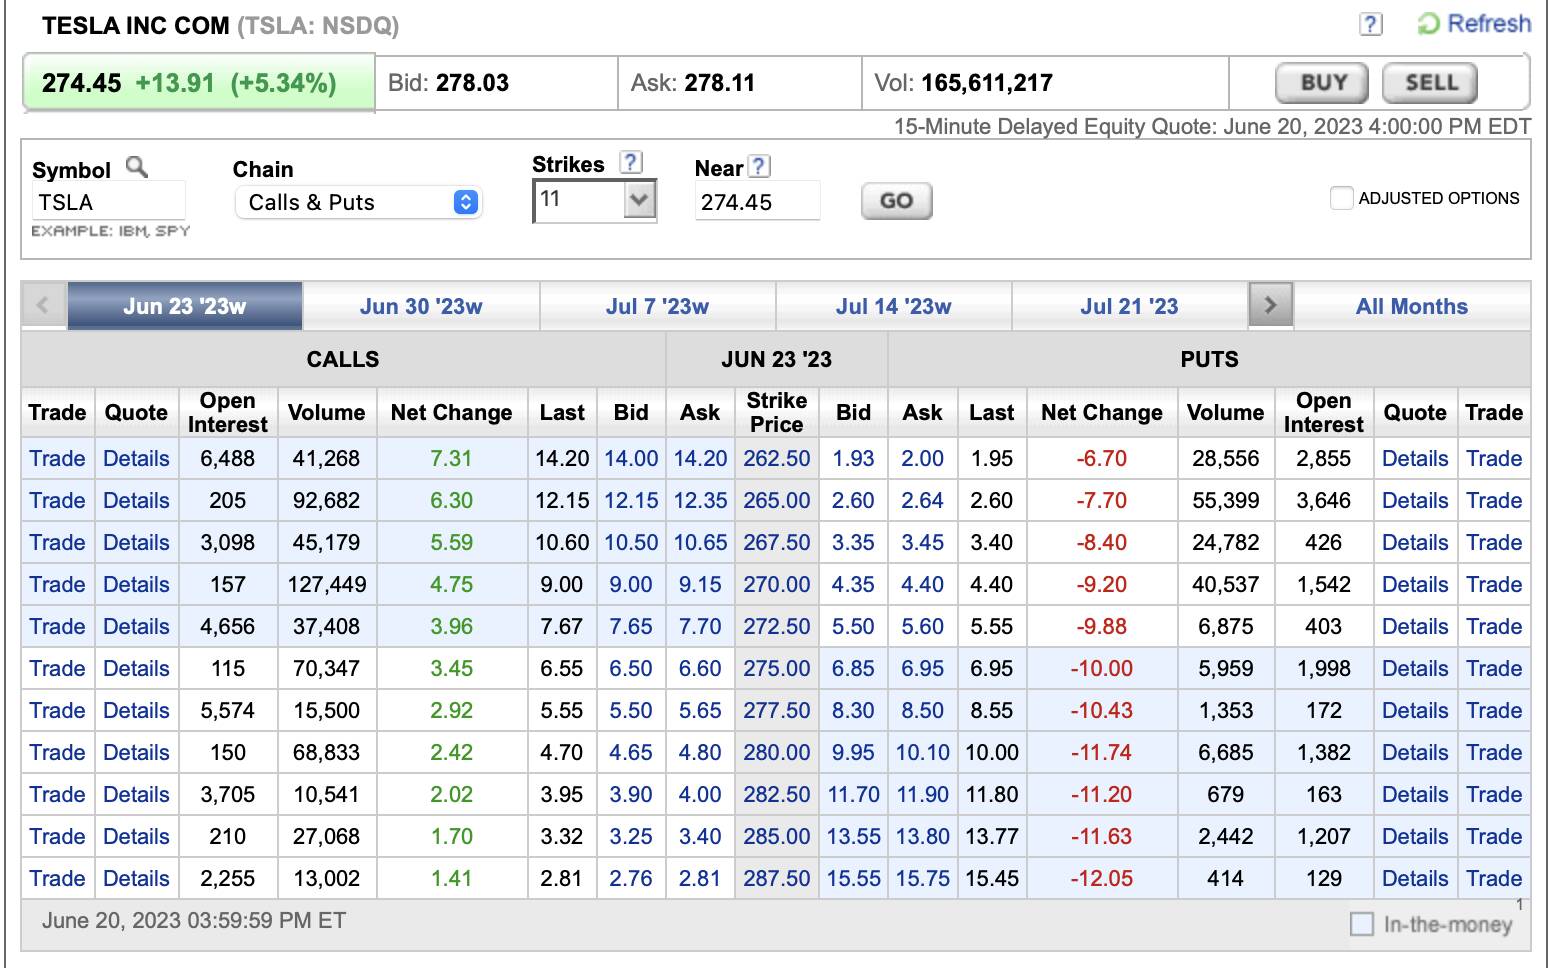Toggle the In-the-money checkbox
Image resolution: width=1548 pixels, height=968 pixels.
(1361, 924)
